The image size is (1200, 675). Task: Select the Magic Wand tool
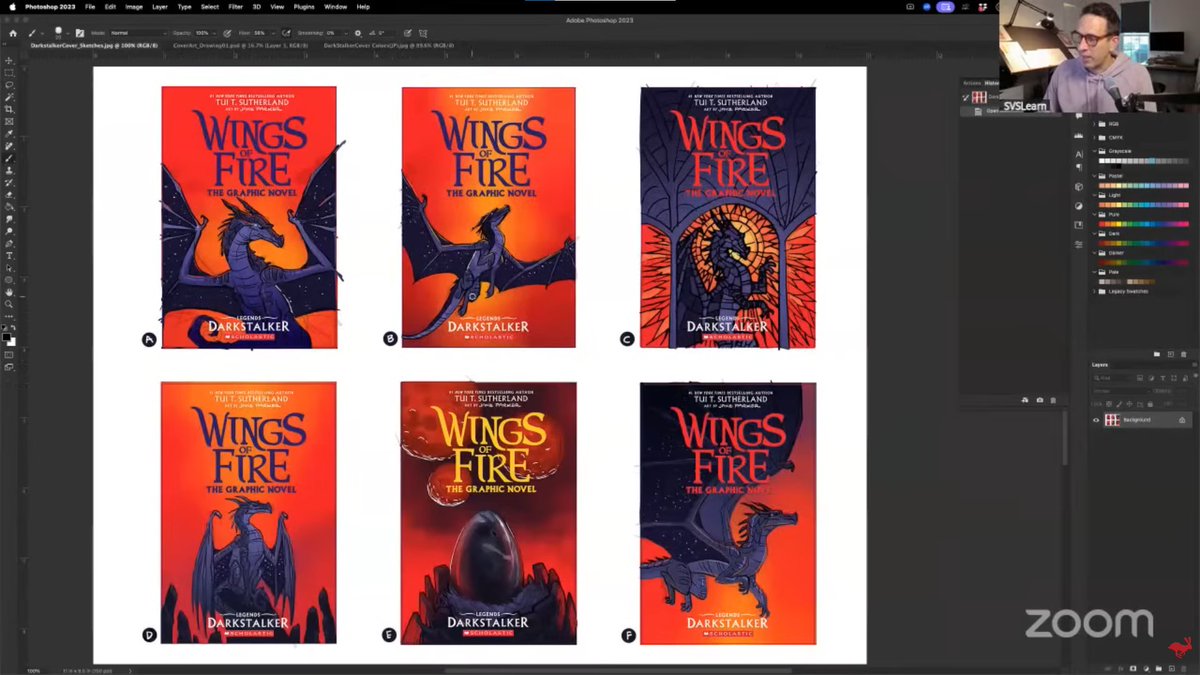click(9, 96)
